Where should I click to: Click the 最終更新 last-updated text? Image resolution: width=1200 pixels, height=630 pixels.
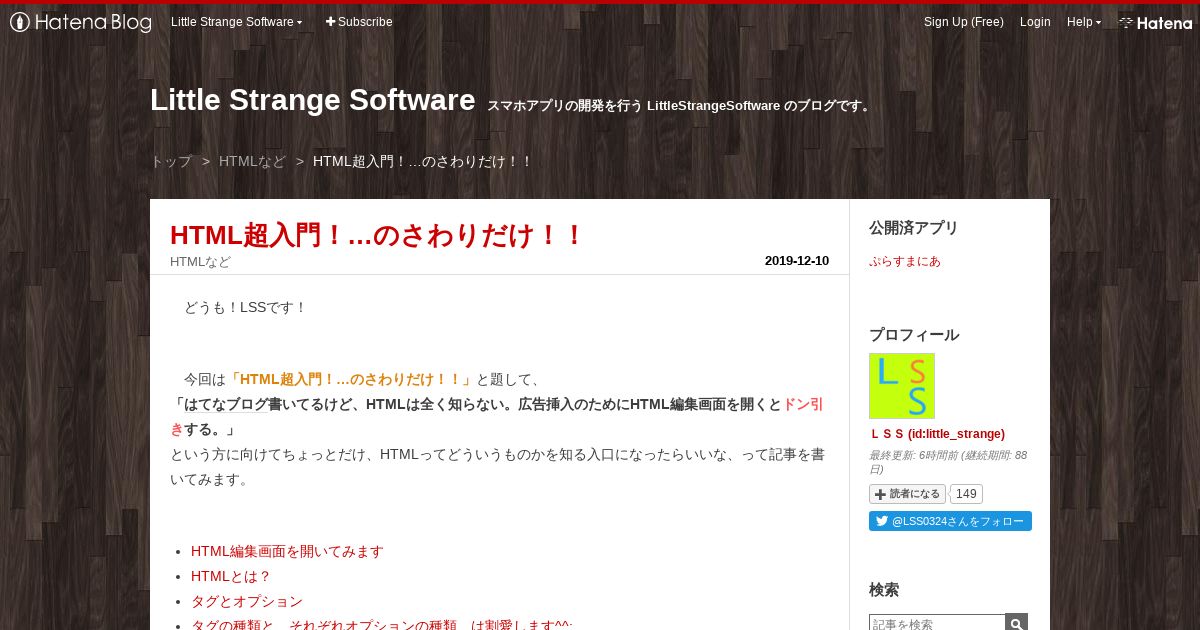pyautogui.click(x=950, y=462)
